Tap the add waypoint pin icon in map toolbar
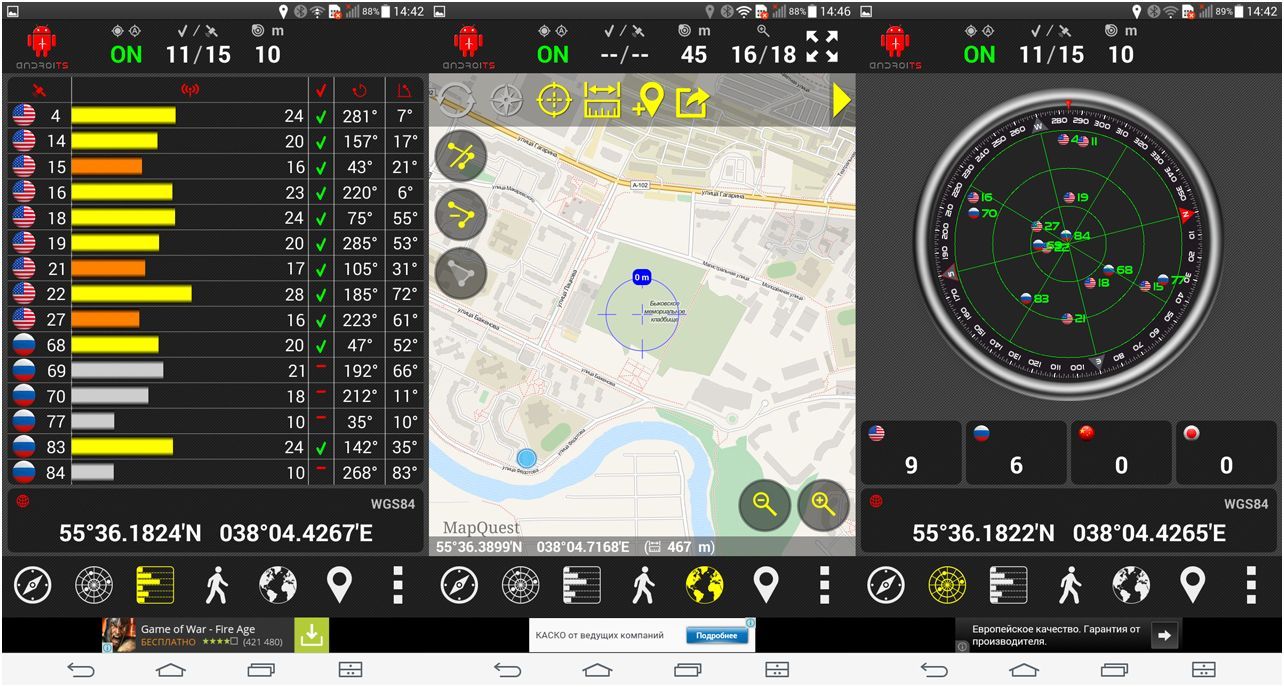 click(x=648, y=100)
